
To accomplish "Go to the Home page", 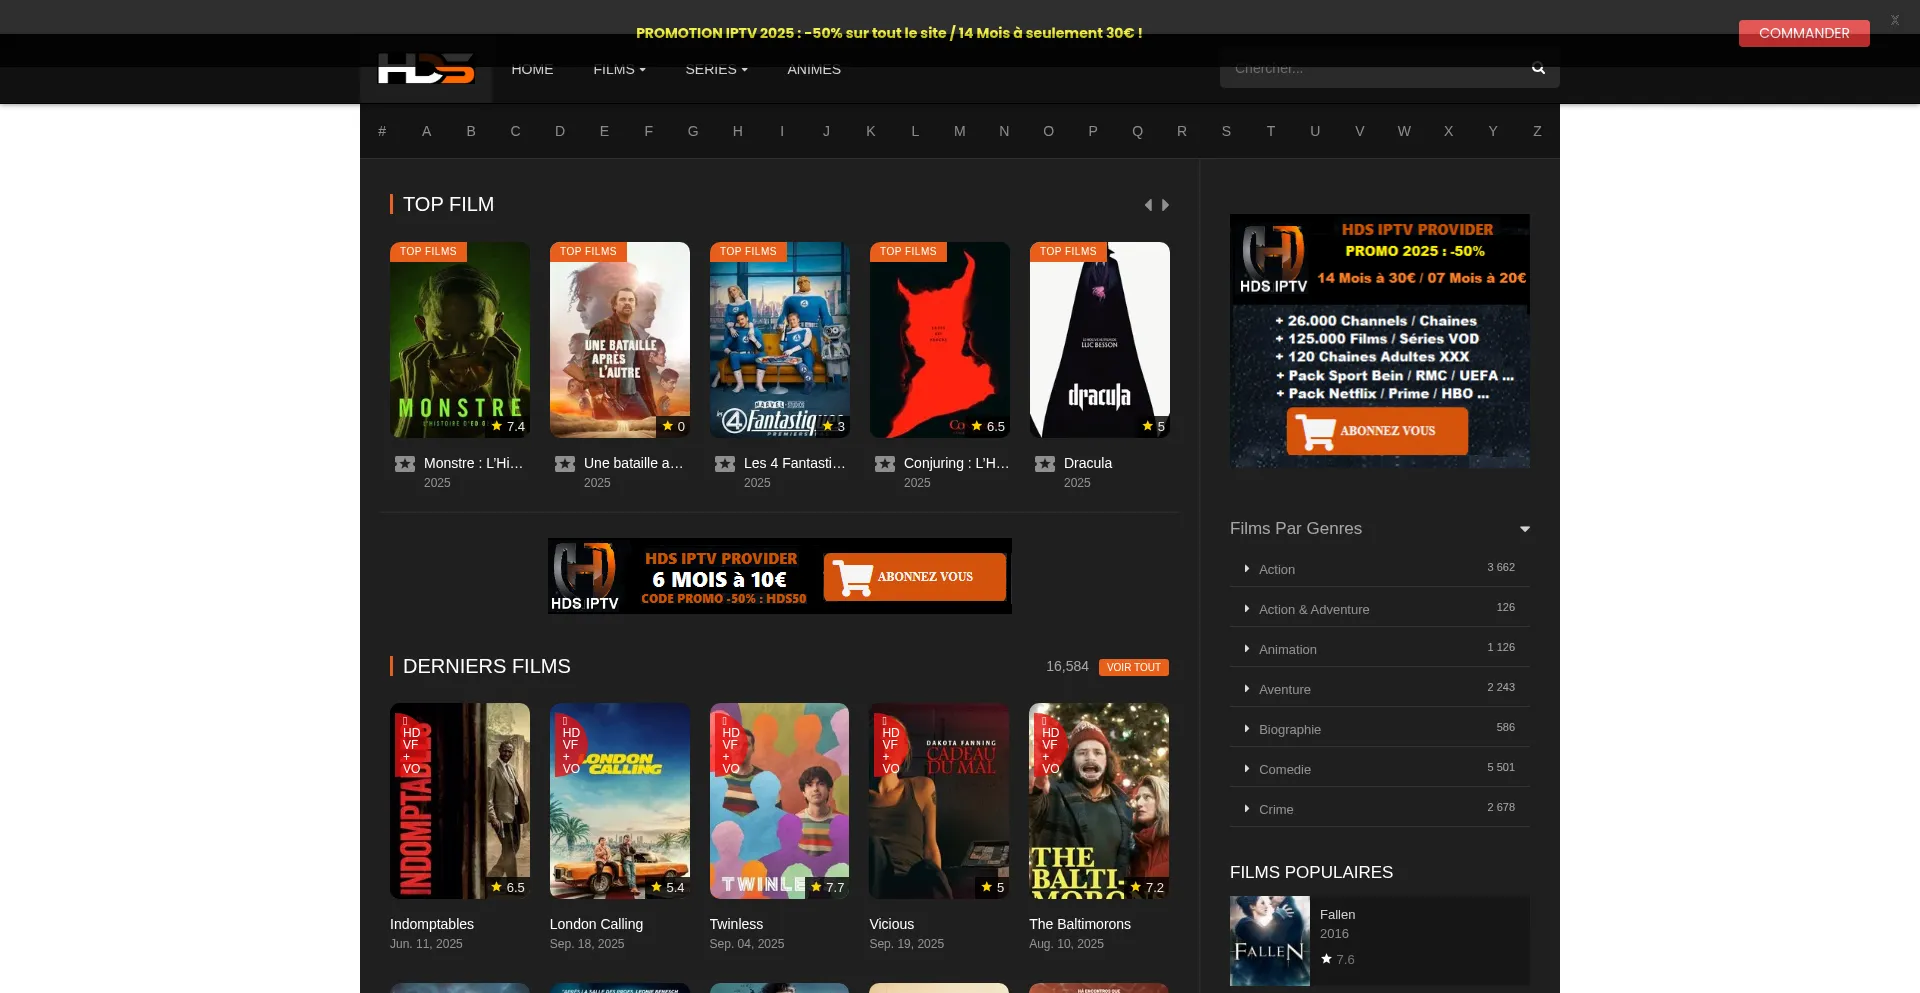I will [532, 69].
